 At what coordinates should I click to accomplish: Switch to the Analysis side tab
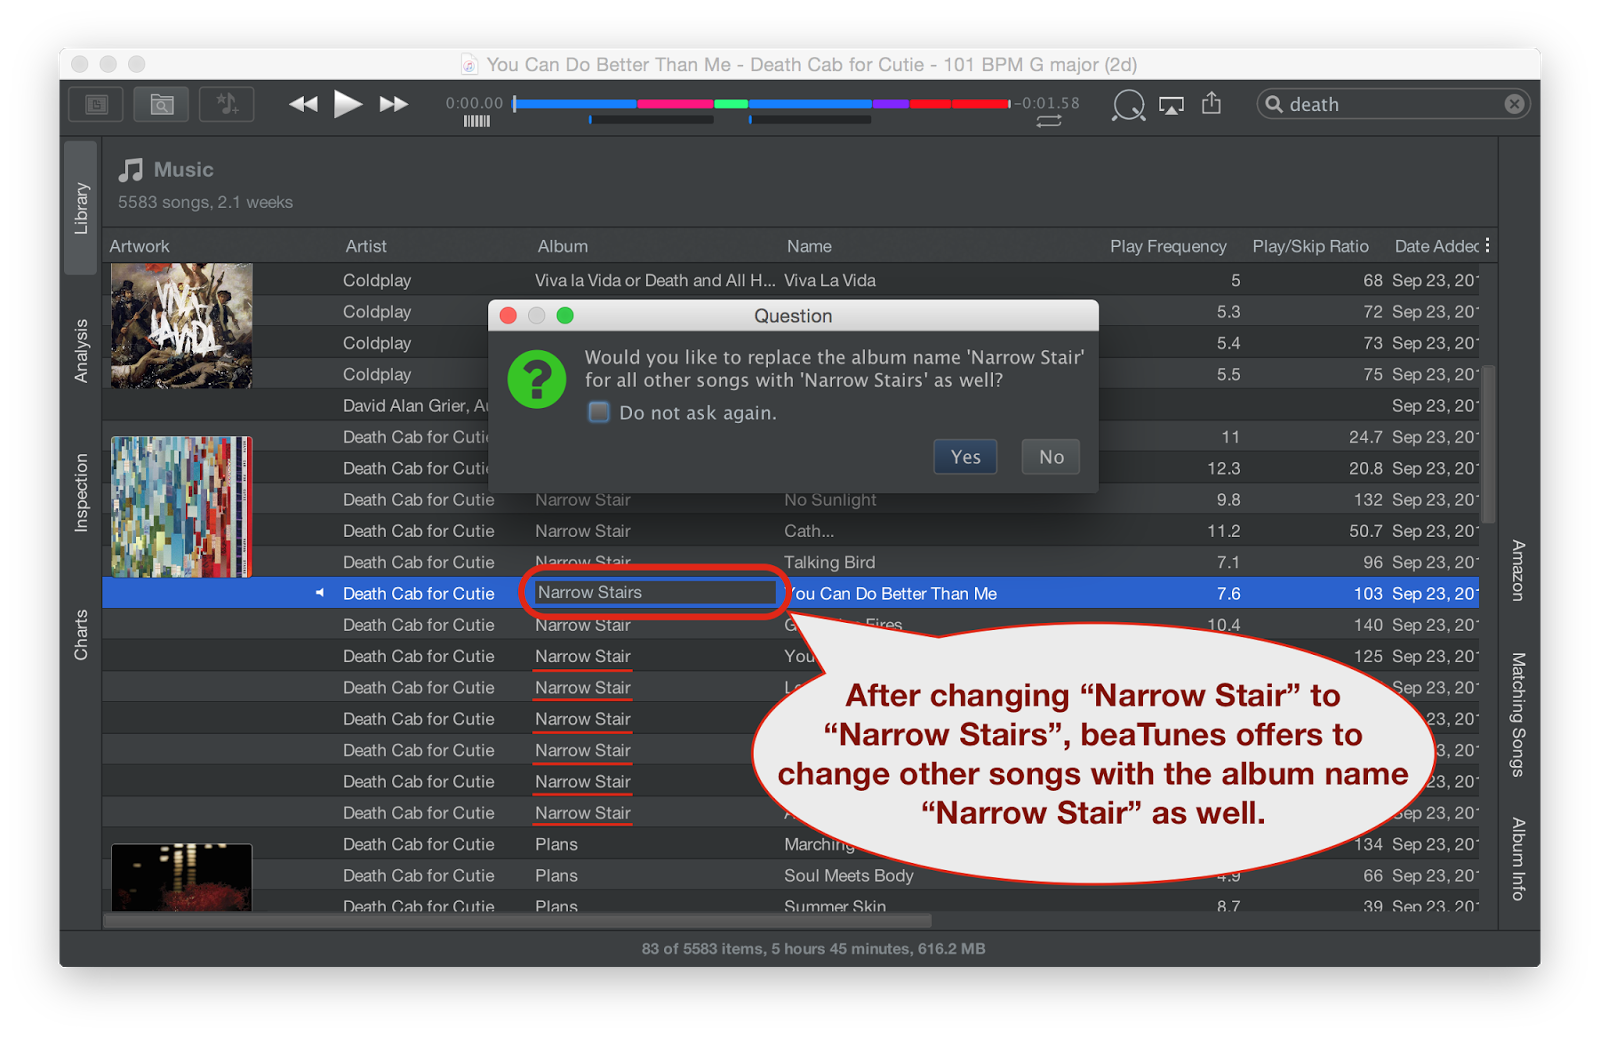(x=81, y=351)
